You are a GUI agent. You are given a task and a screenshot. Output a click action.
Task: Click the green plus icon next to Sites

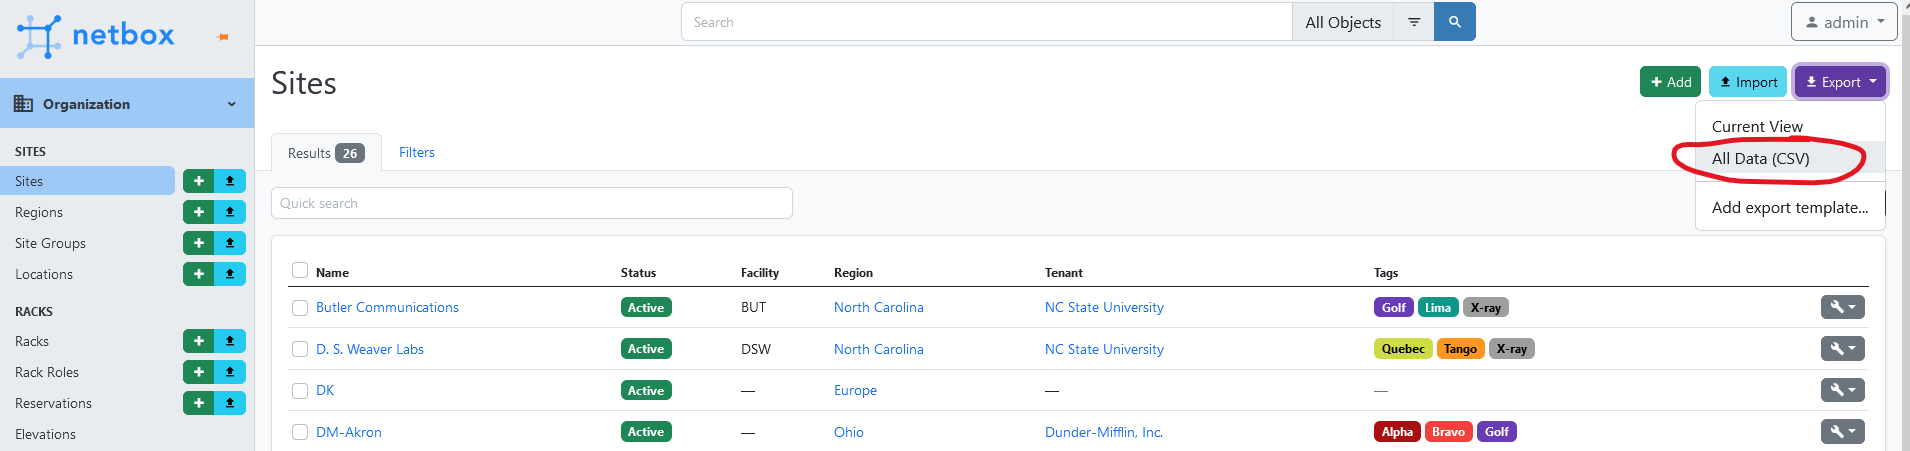click(x=199, y=181)
